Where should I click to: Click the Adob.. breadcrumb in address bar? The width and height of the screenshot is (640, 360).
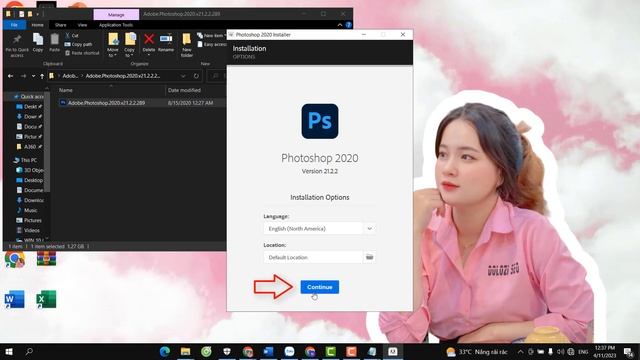click(x=70, y=76)
